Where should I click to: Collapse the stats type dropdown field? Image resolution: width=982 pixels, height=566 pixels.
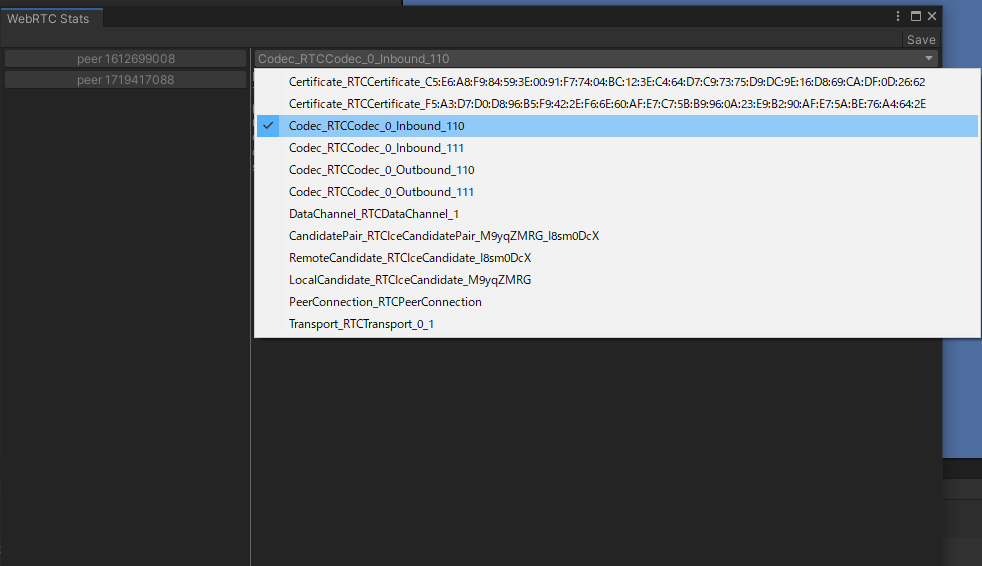point(596,59)
